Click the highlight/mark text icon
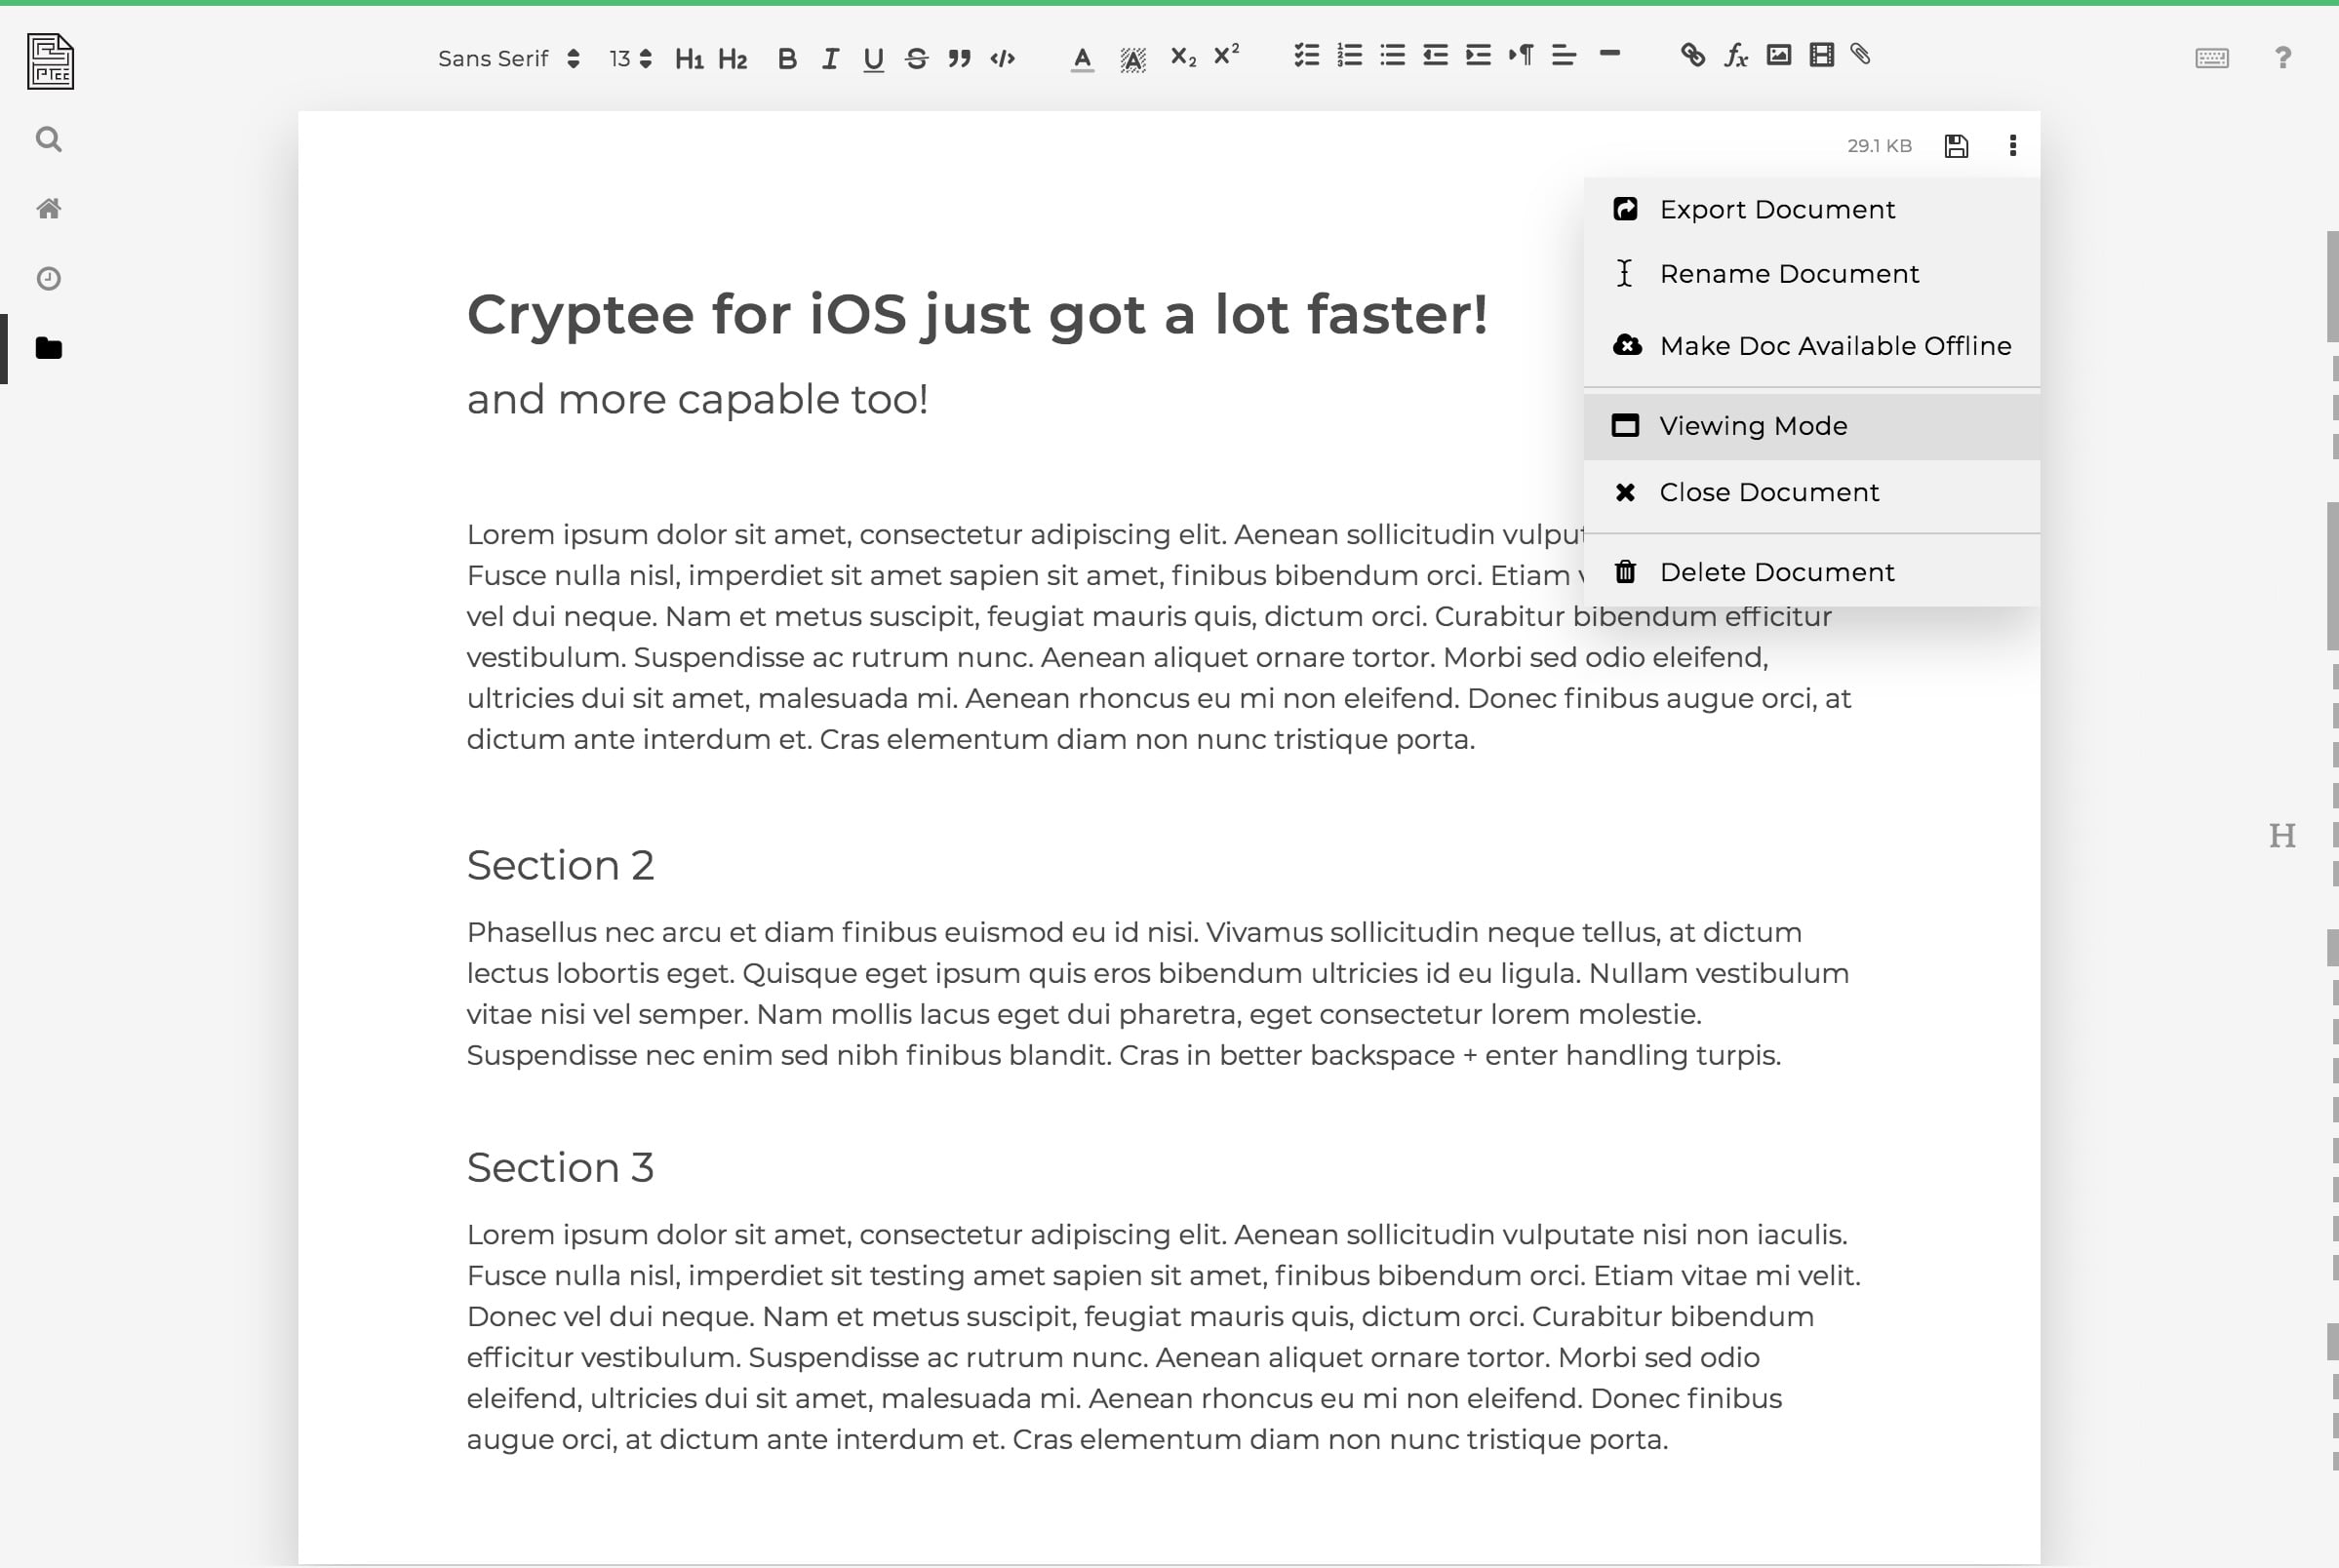The width and height of the screenshot is (2339, 1568). pos(1132,56)
